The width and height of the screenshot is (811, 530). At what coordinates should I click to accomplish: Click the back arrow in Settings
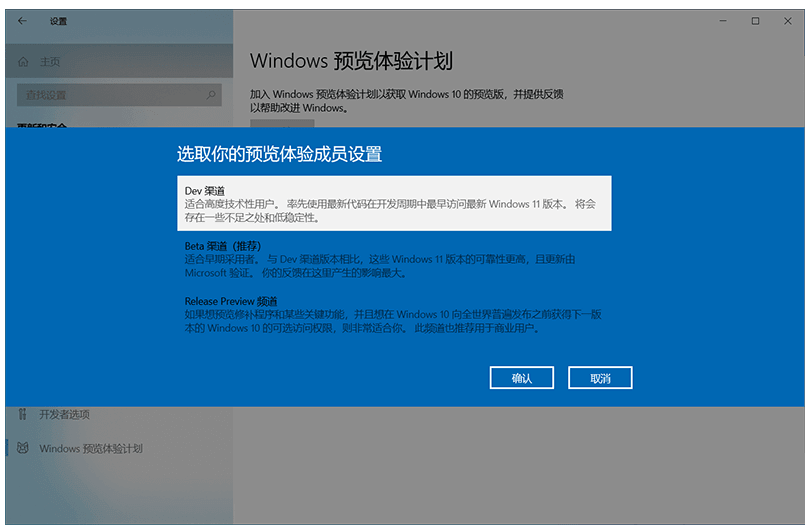click(x=22, y=21)
